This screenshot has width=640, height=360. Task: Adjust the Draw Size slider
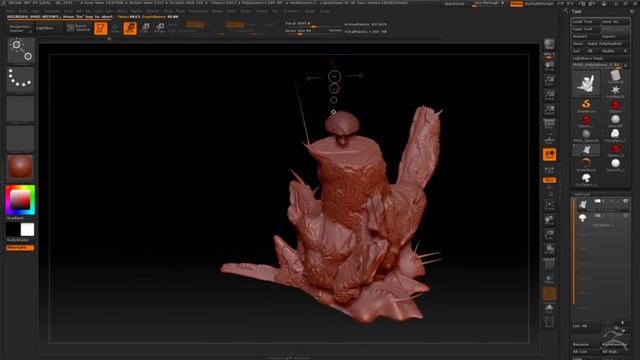click(x=307, y=31)
